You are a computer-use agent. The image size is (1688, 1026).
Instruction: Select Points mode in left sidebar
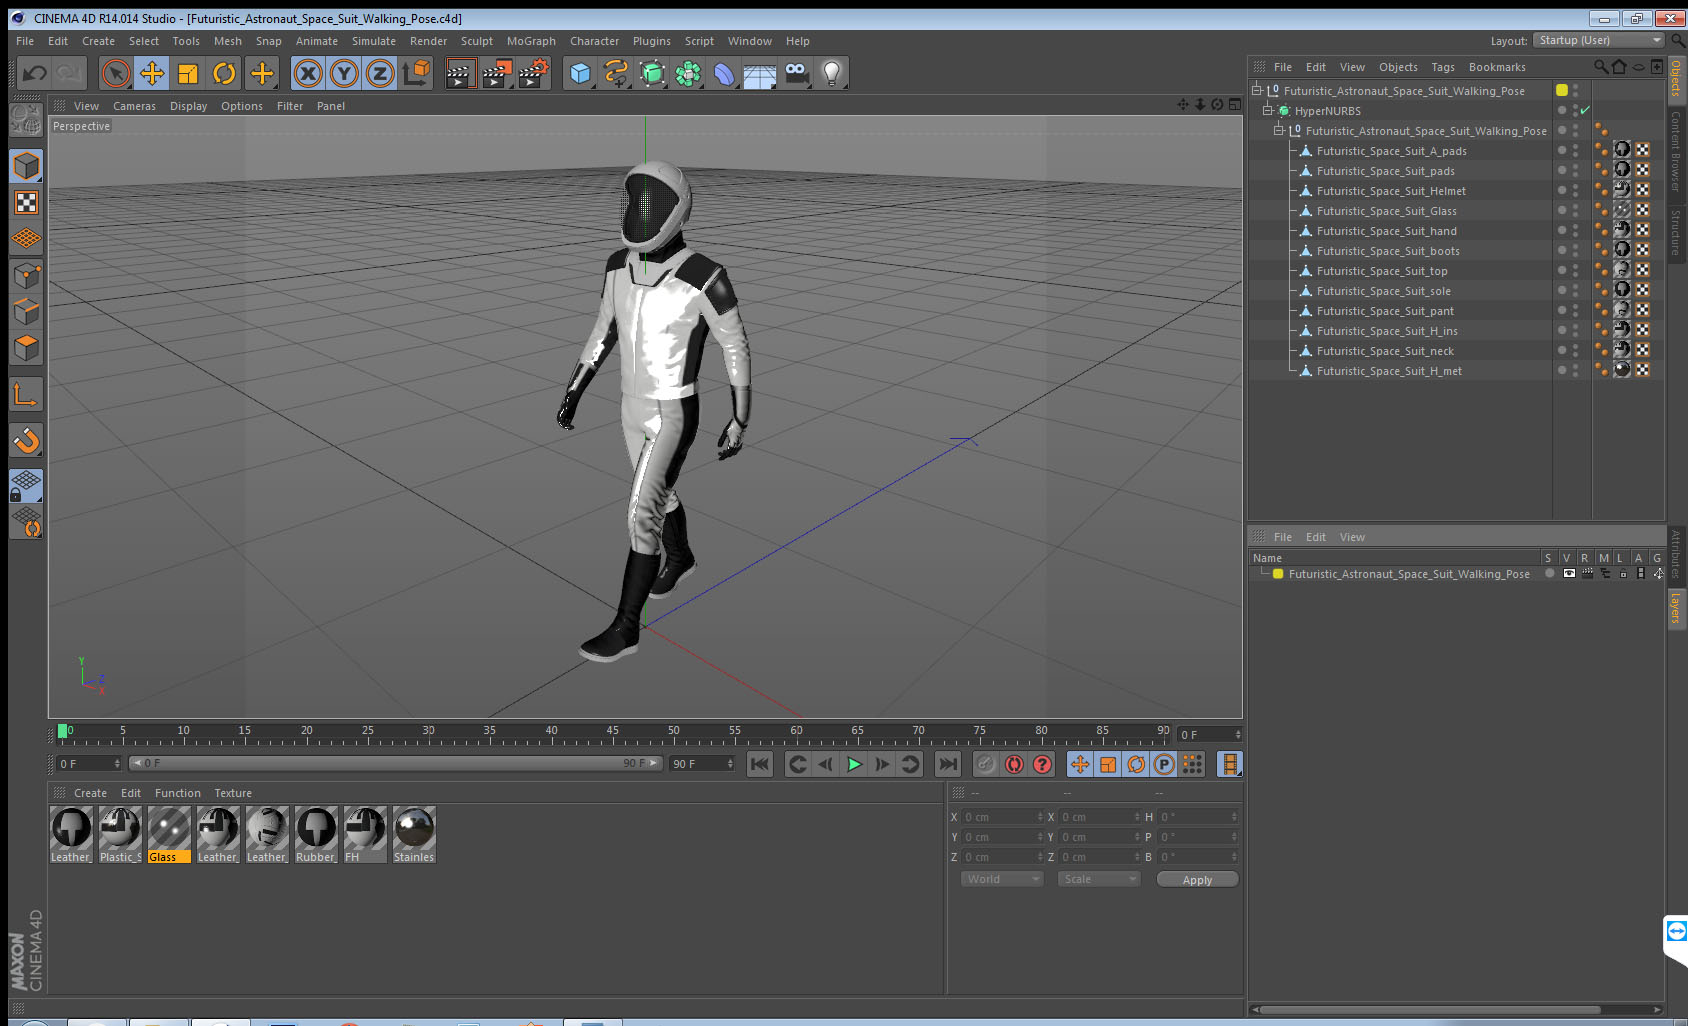(26, 275)
